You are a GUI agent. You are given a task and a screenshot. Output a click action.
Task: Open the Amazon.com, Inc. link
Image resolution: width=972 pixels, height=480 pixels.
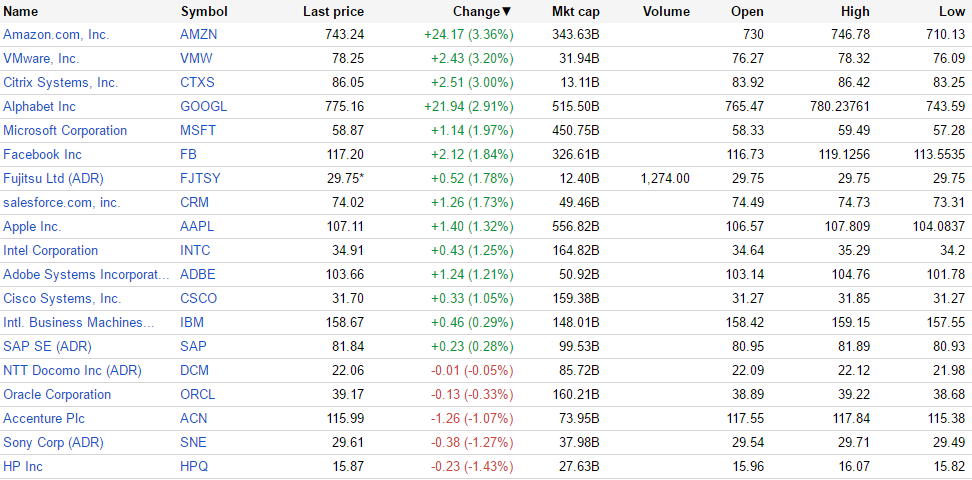pos(56,34)
